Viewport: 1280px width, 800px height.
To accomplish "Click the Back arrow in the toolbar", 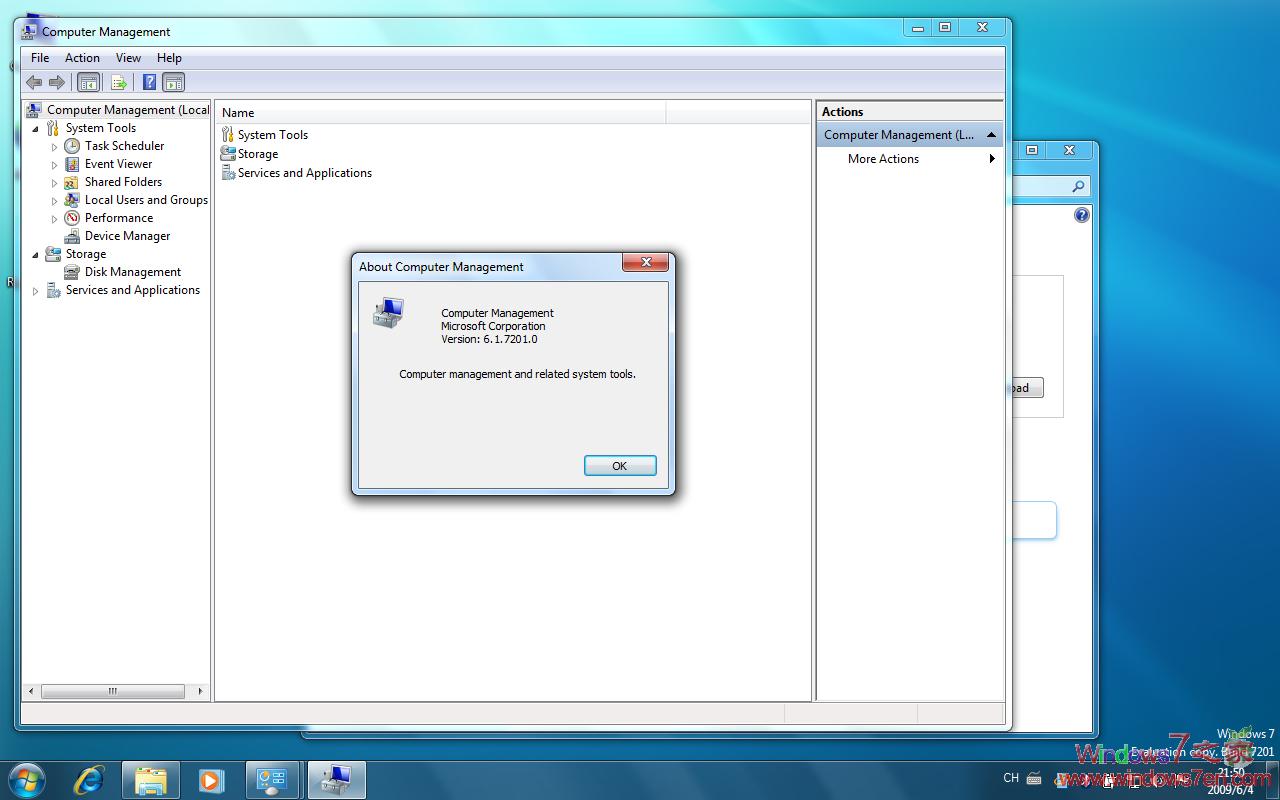I will pyautogui.click(x=34, y=82).
